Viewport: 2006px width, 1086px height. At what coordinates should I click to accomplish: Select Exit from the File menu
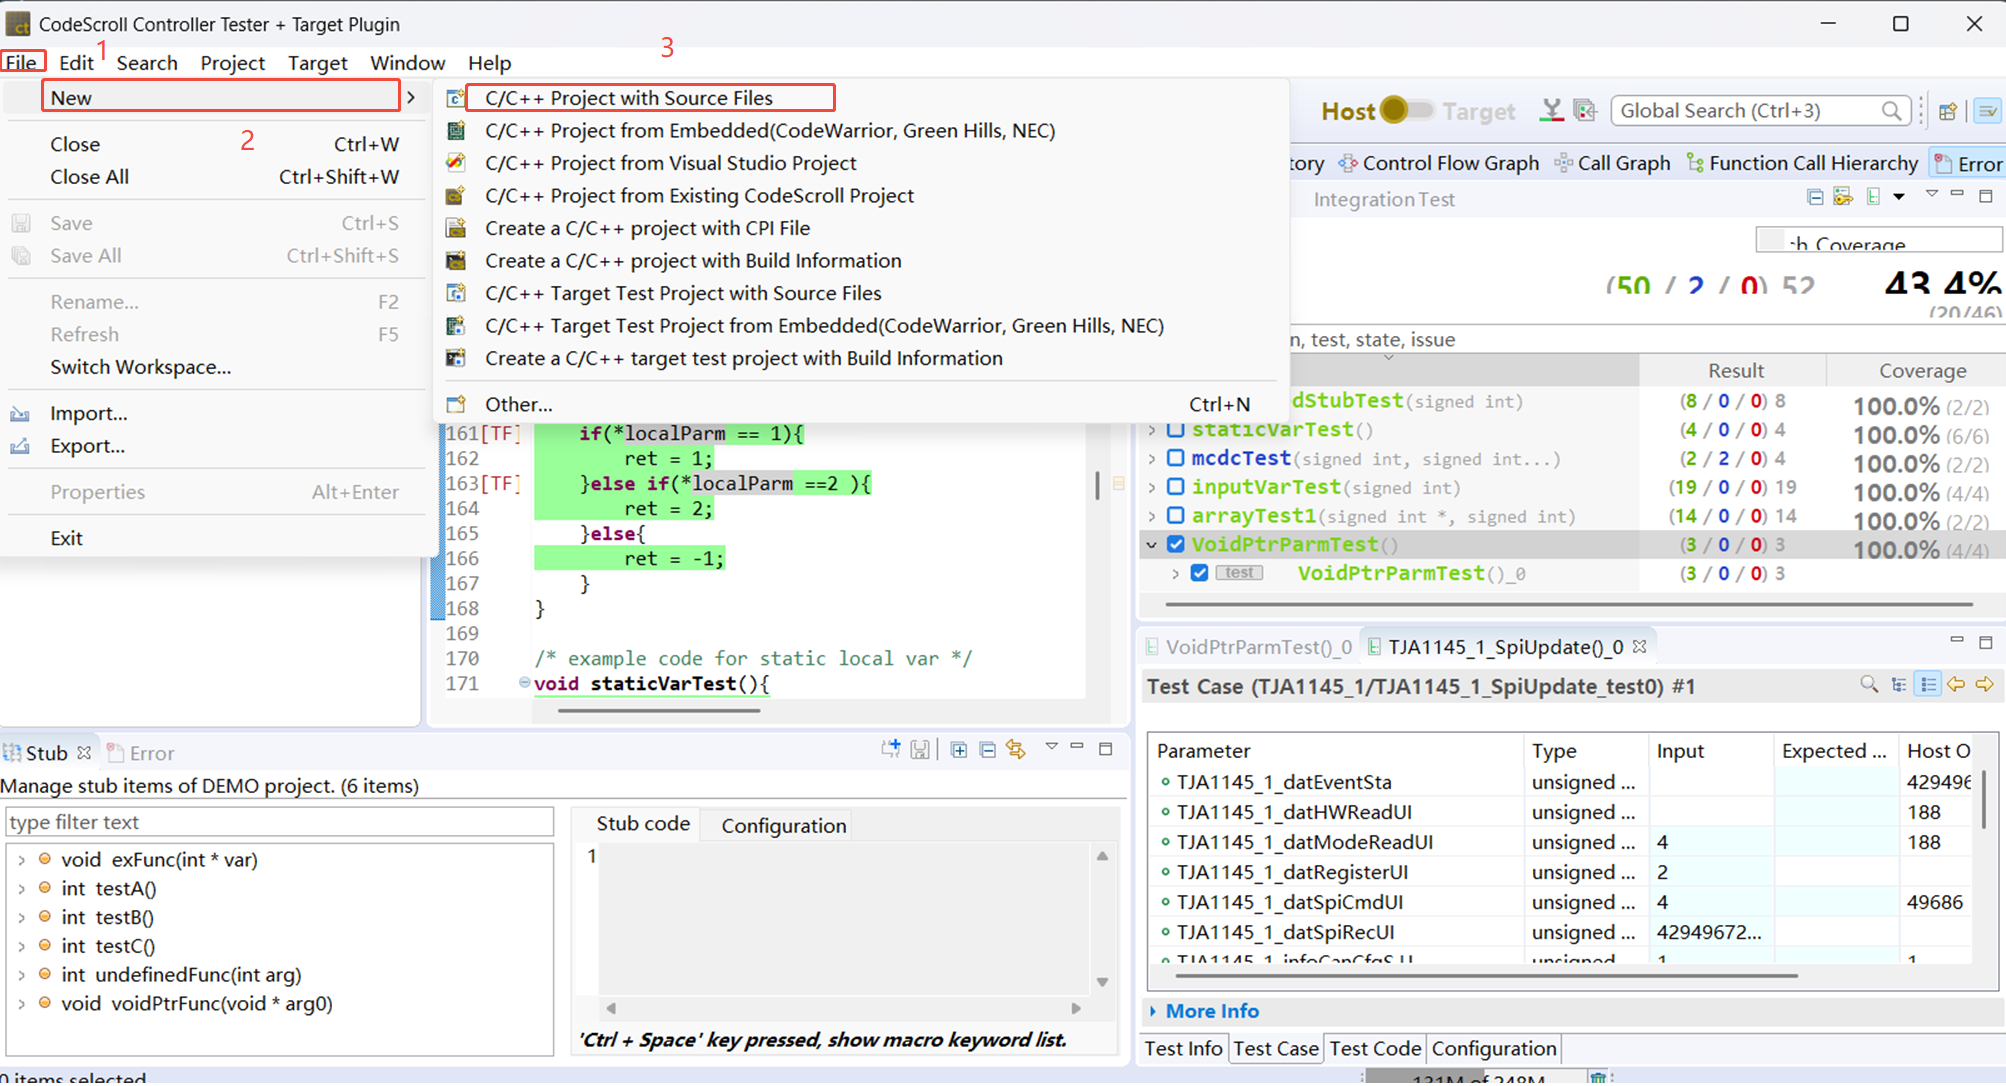tap(66, 538)
